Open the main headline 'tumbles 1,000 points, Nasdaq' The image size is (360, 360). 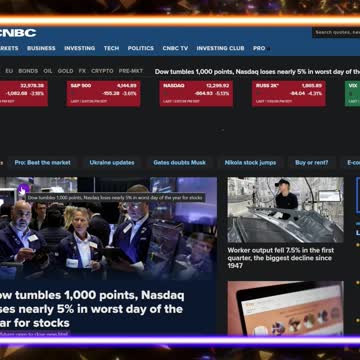point(92,309)
